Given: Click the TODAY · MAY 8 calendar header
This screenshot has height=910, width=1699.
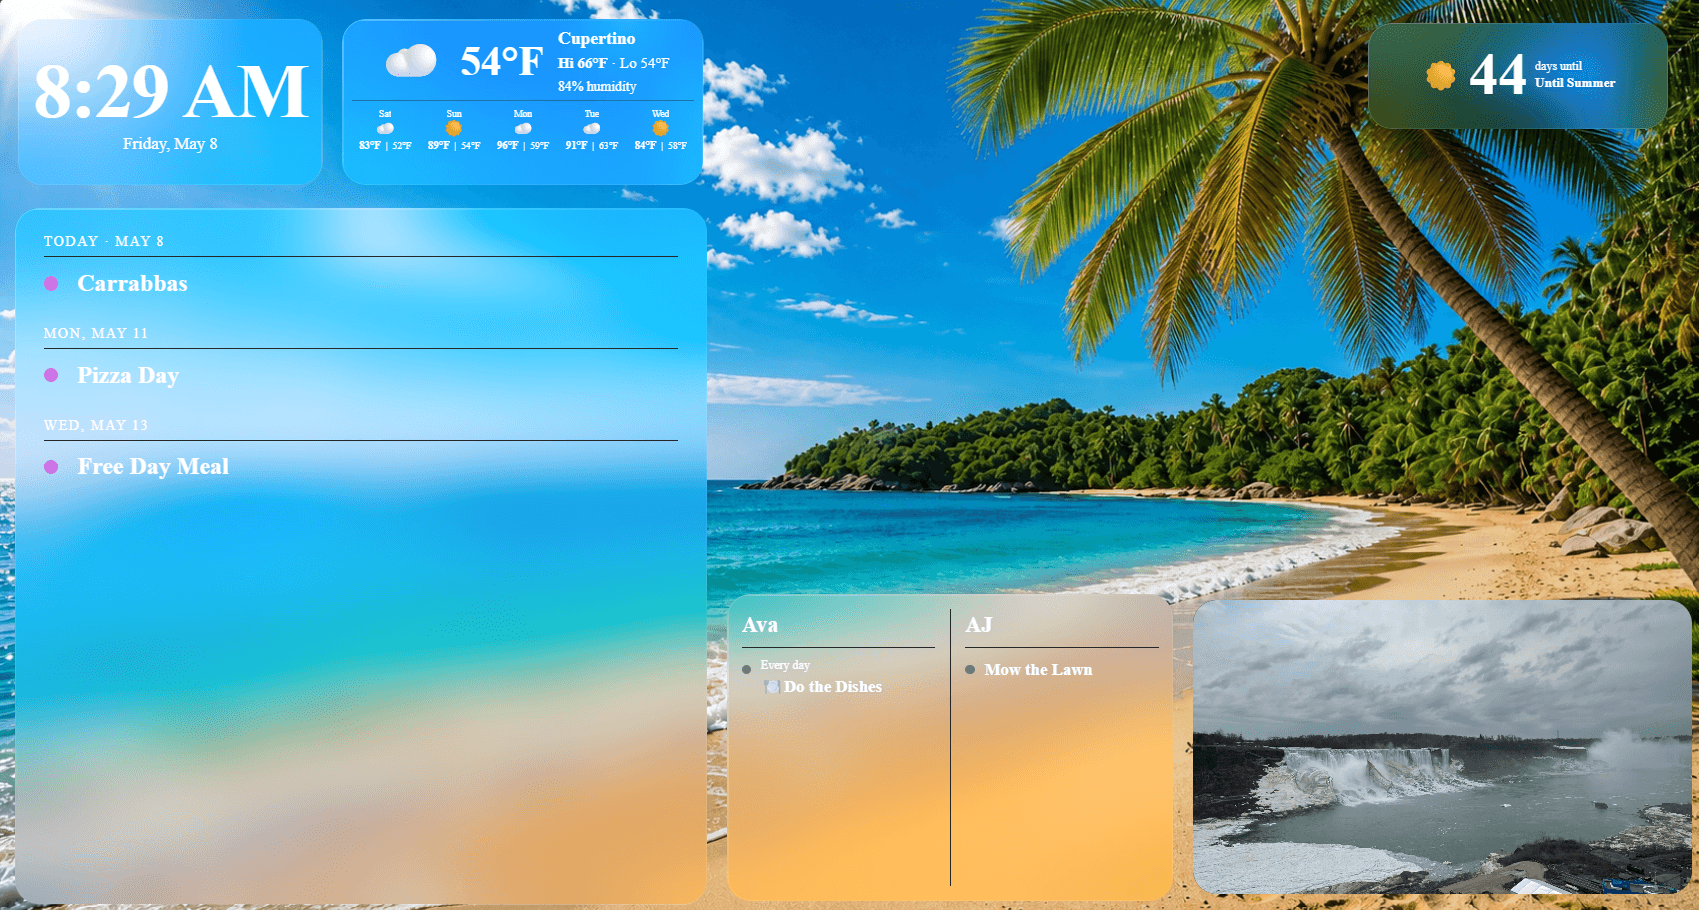Looking at the screenshot, I should tap(104, 241).
